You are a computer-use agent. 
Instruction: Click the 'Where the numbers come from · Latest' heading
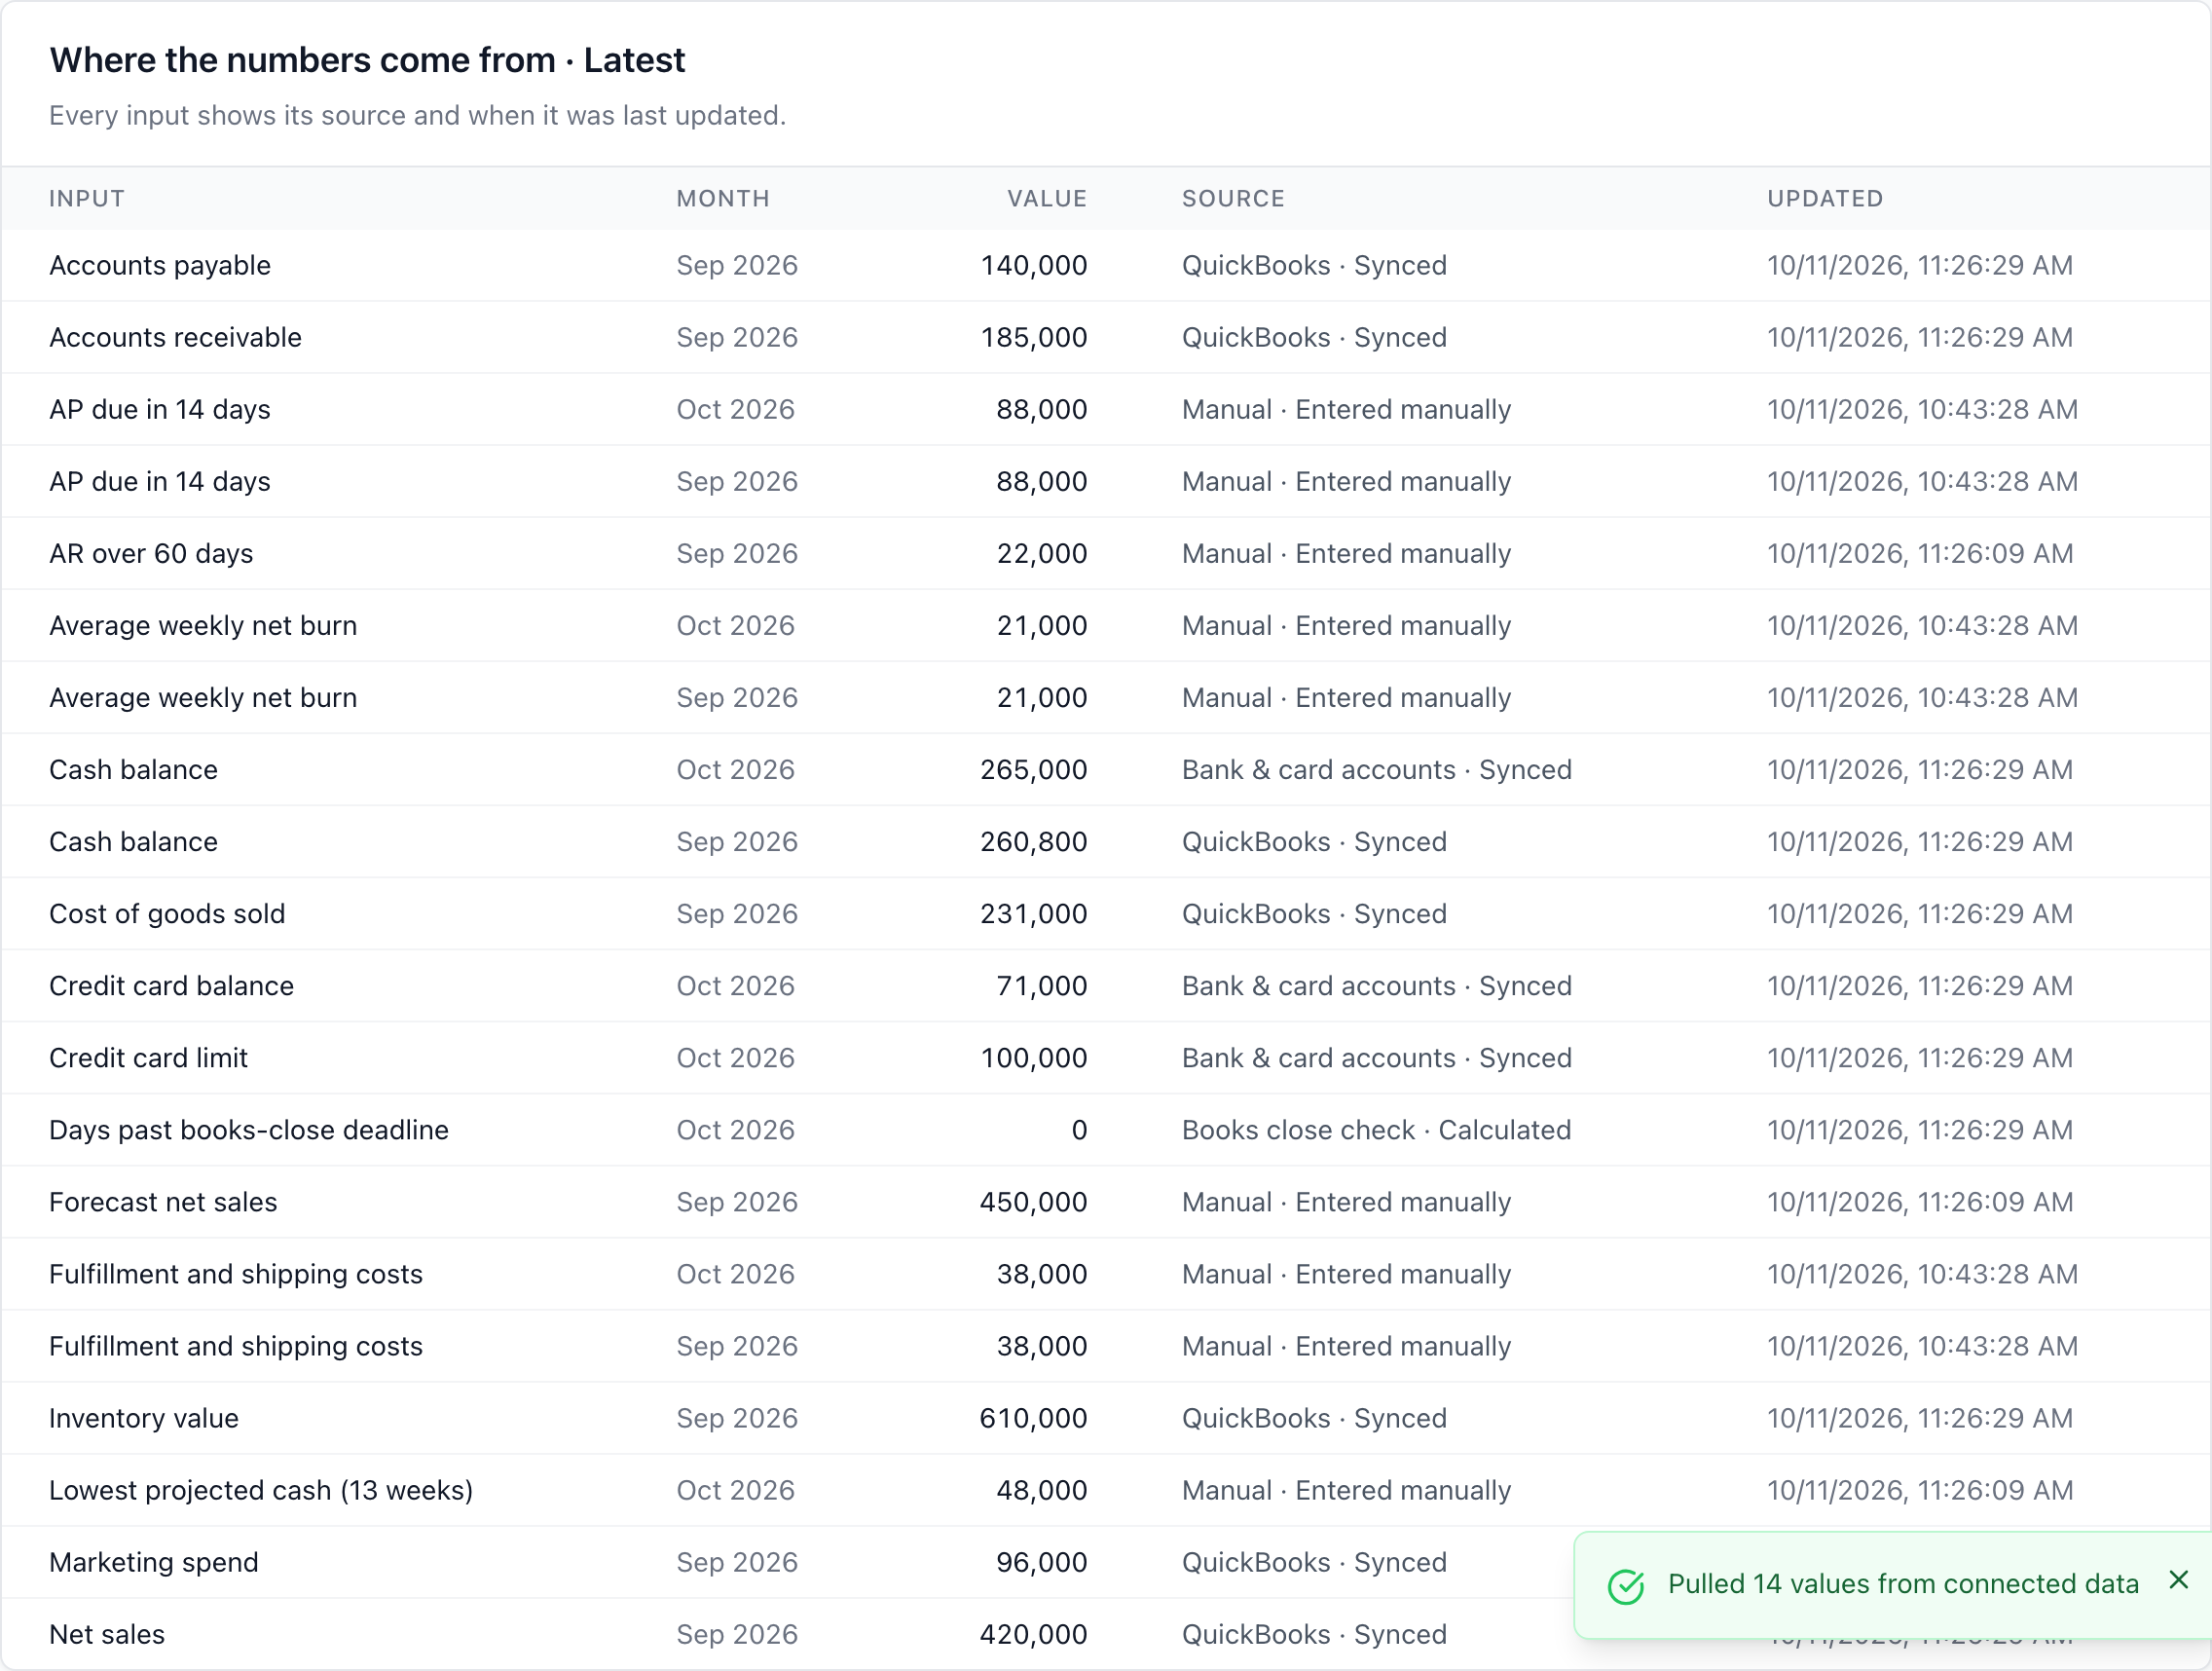pyautogui.click(x=367, y=60)
